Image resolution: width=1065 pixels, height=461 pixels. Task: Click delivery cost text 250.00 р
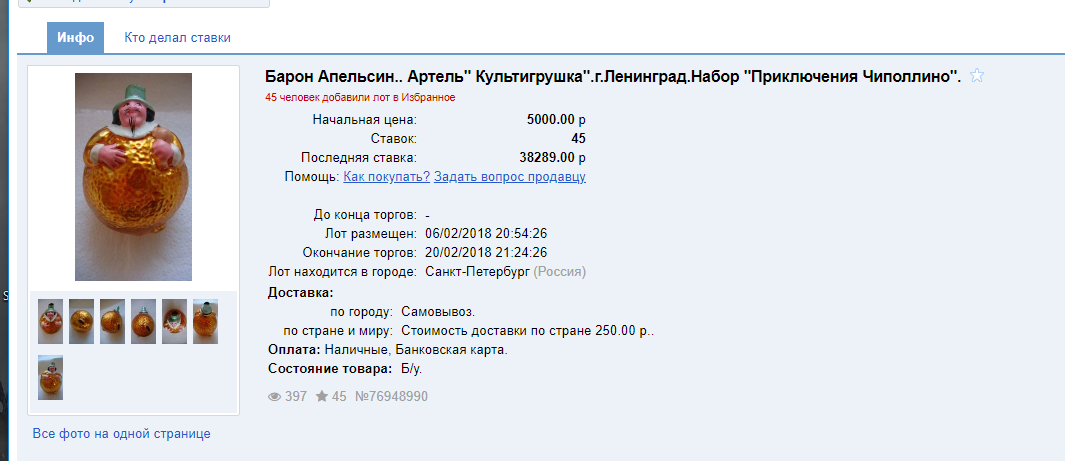click(x=528, y=331)
